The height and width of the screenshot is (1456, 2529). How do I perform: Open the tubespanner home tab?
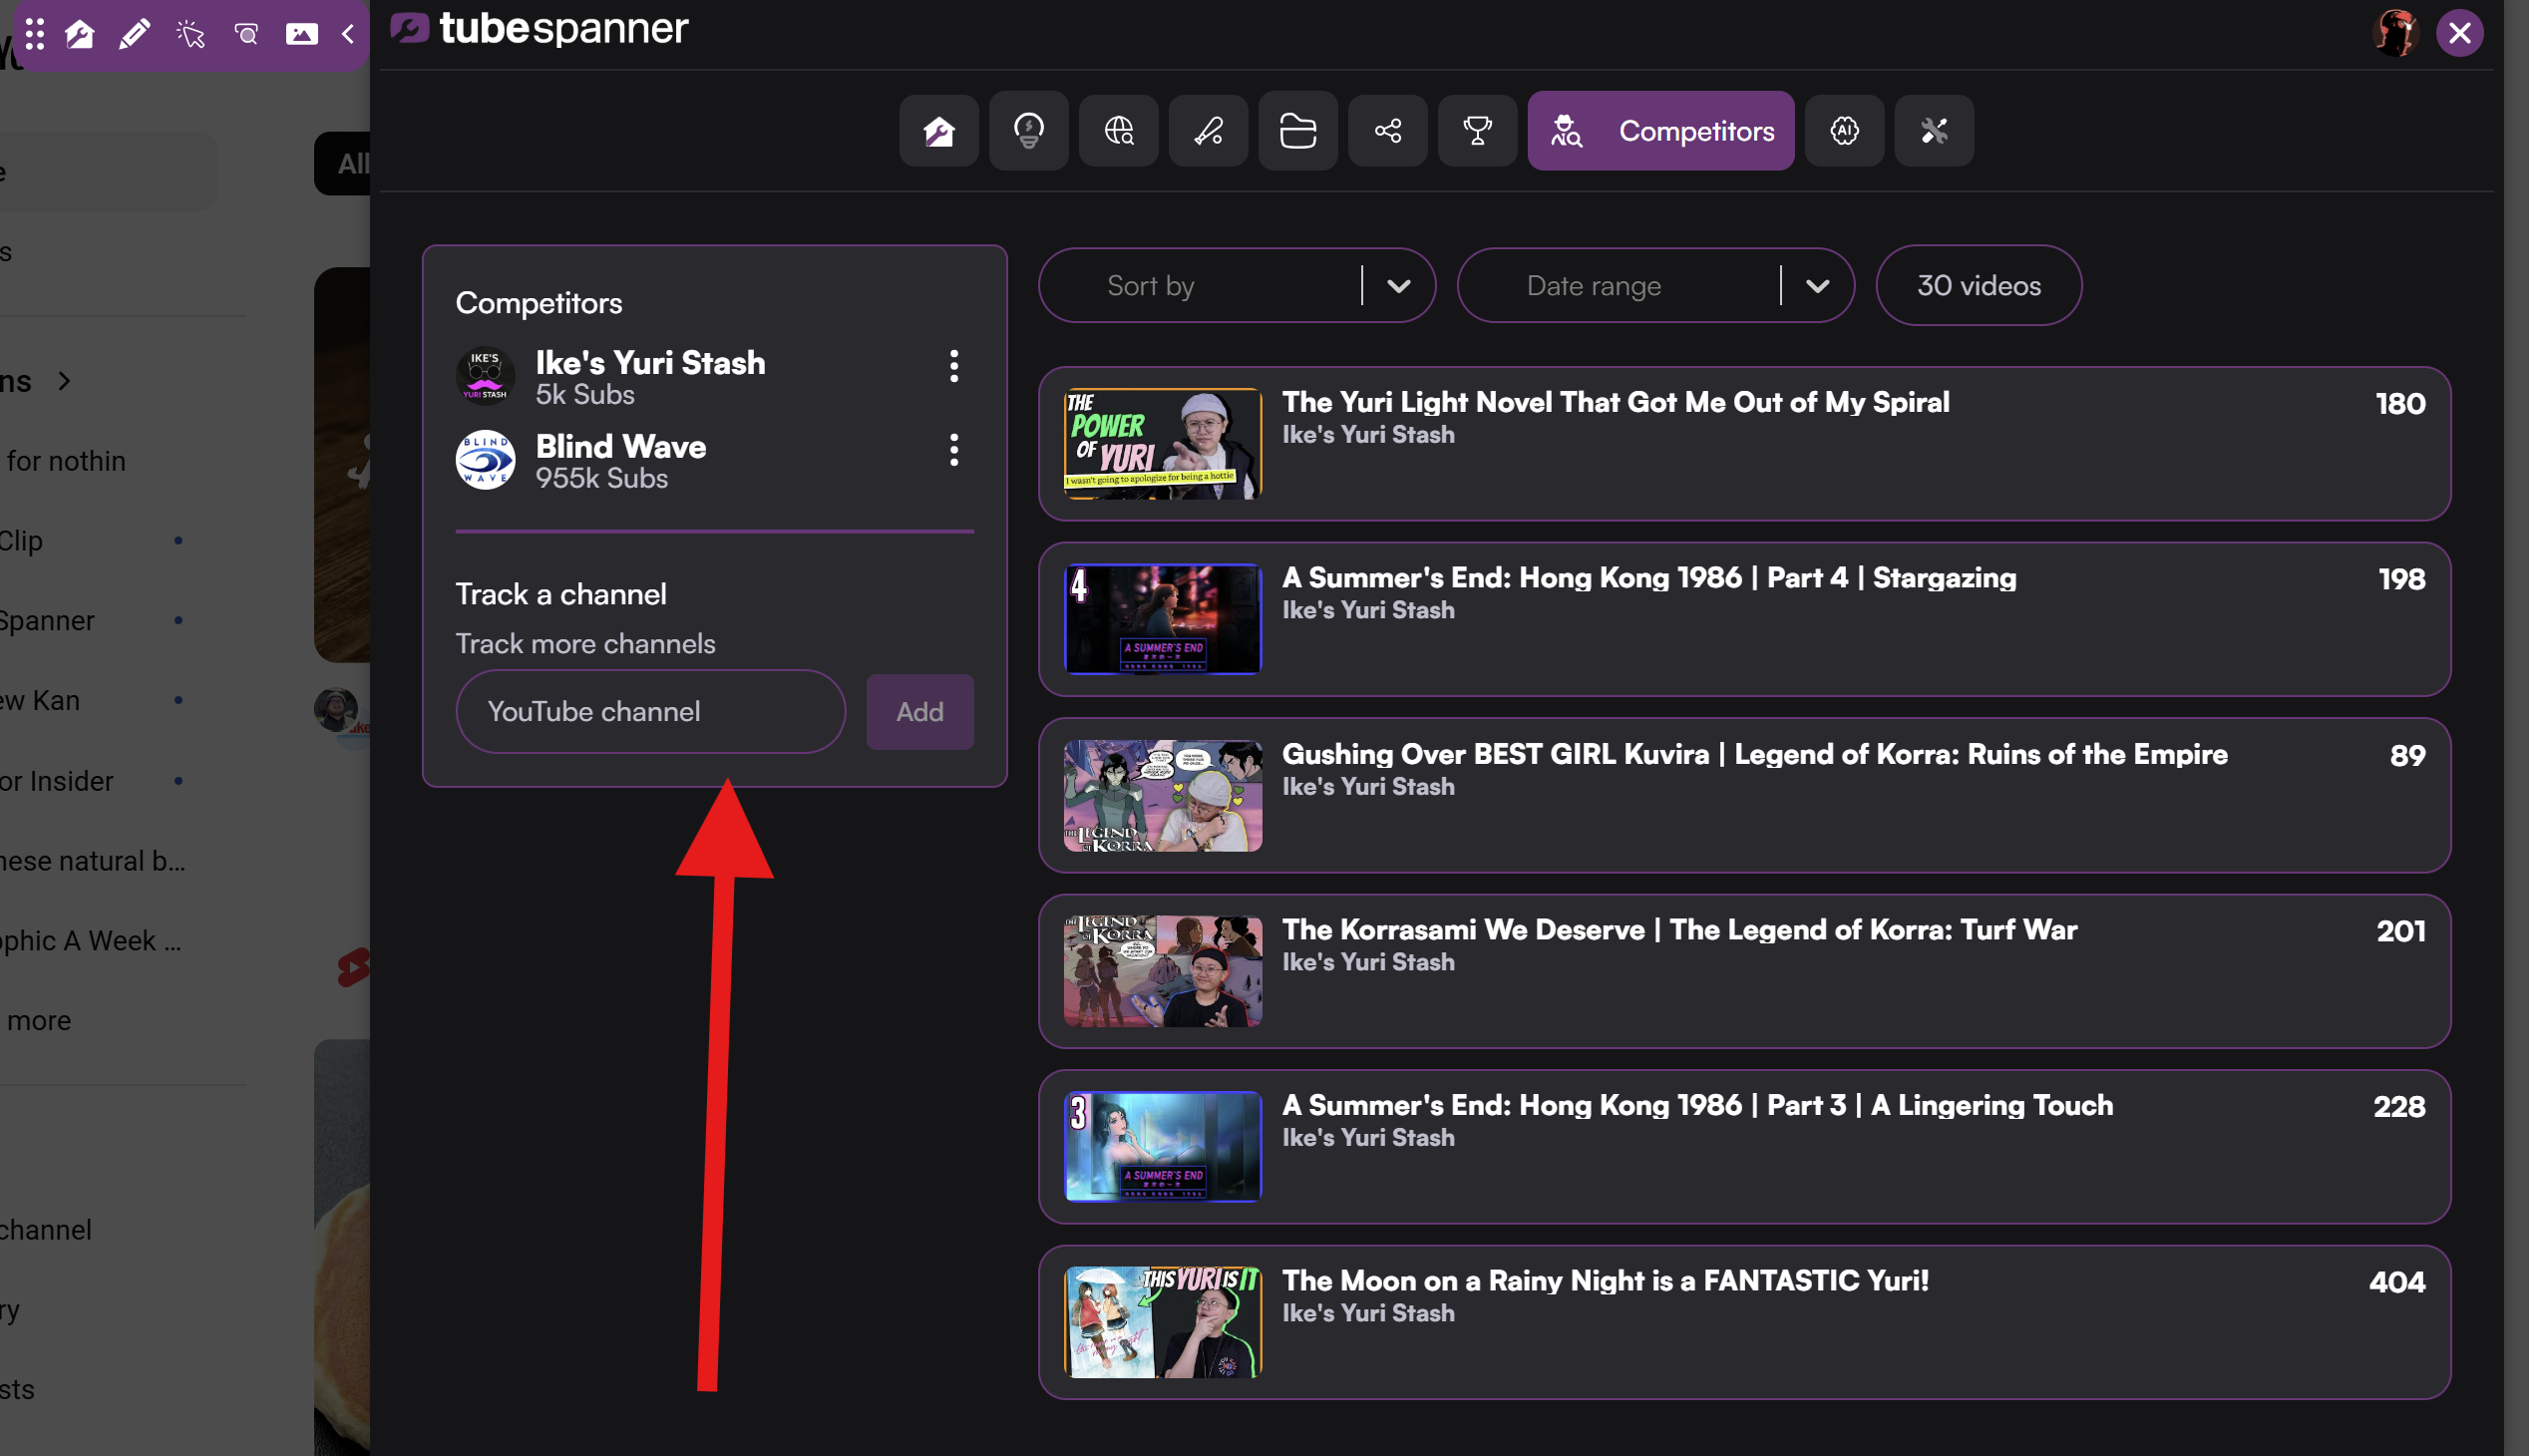[938, 131]
